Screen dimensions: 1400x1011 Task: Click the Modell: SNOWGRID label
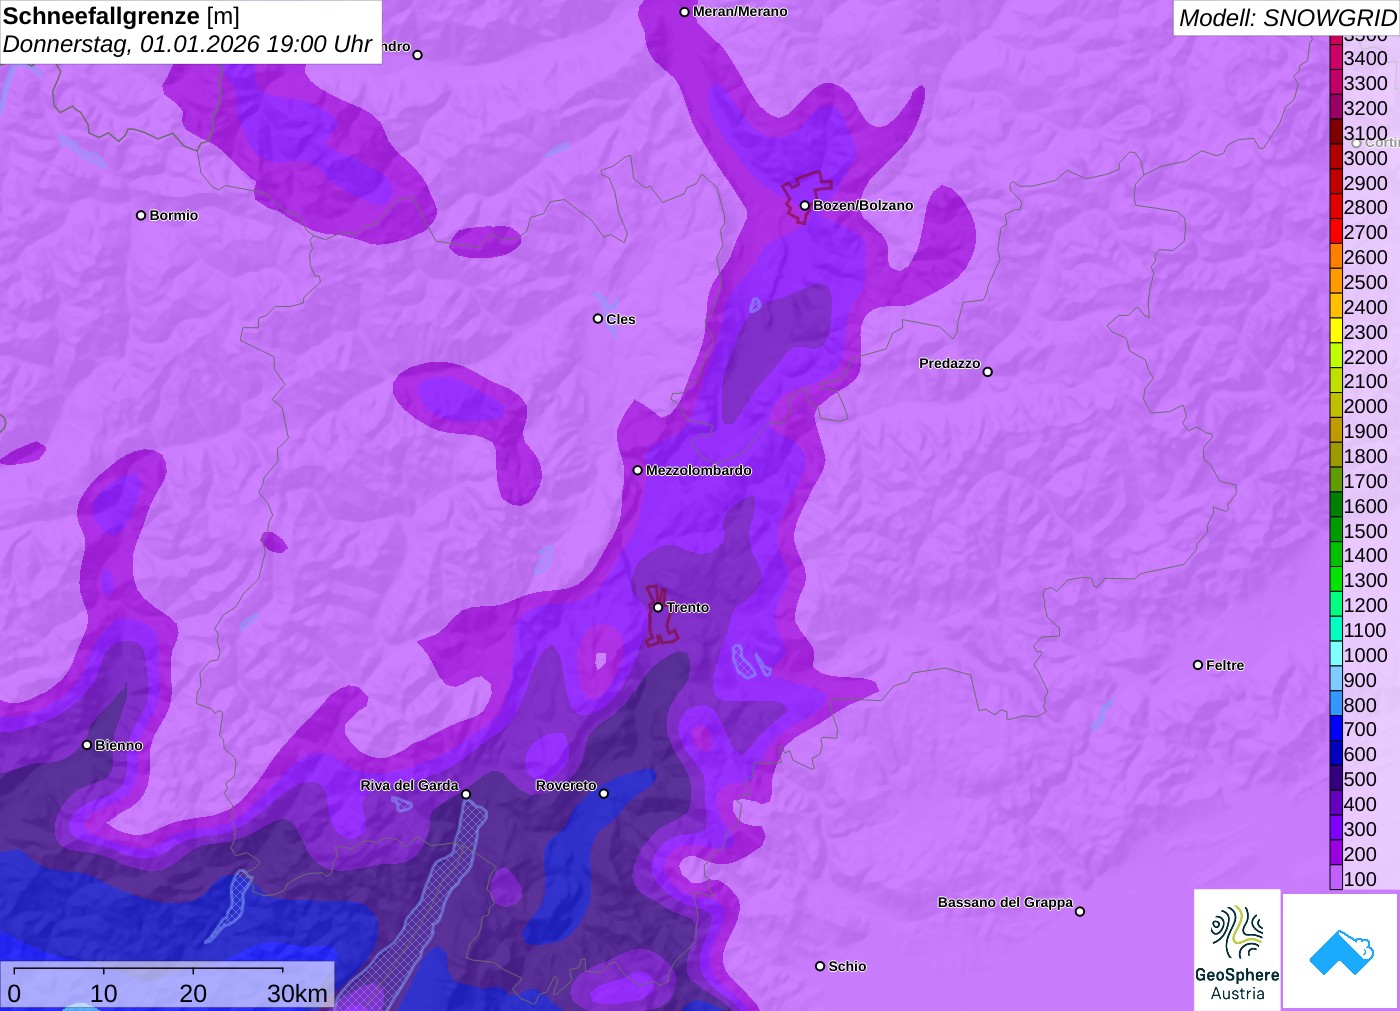[x=1287, y=18]
